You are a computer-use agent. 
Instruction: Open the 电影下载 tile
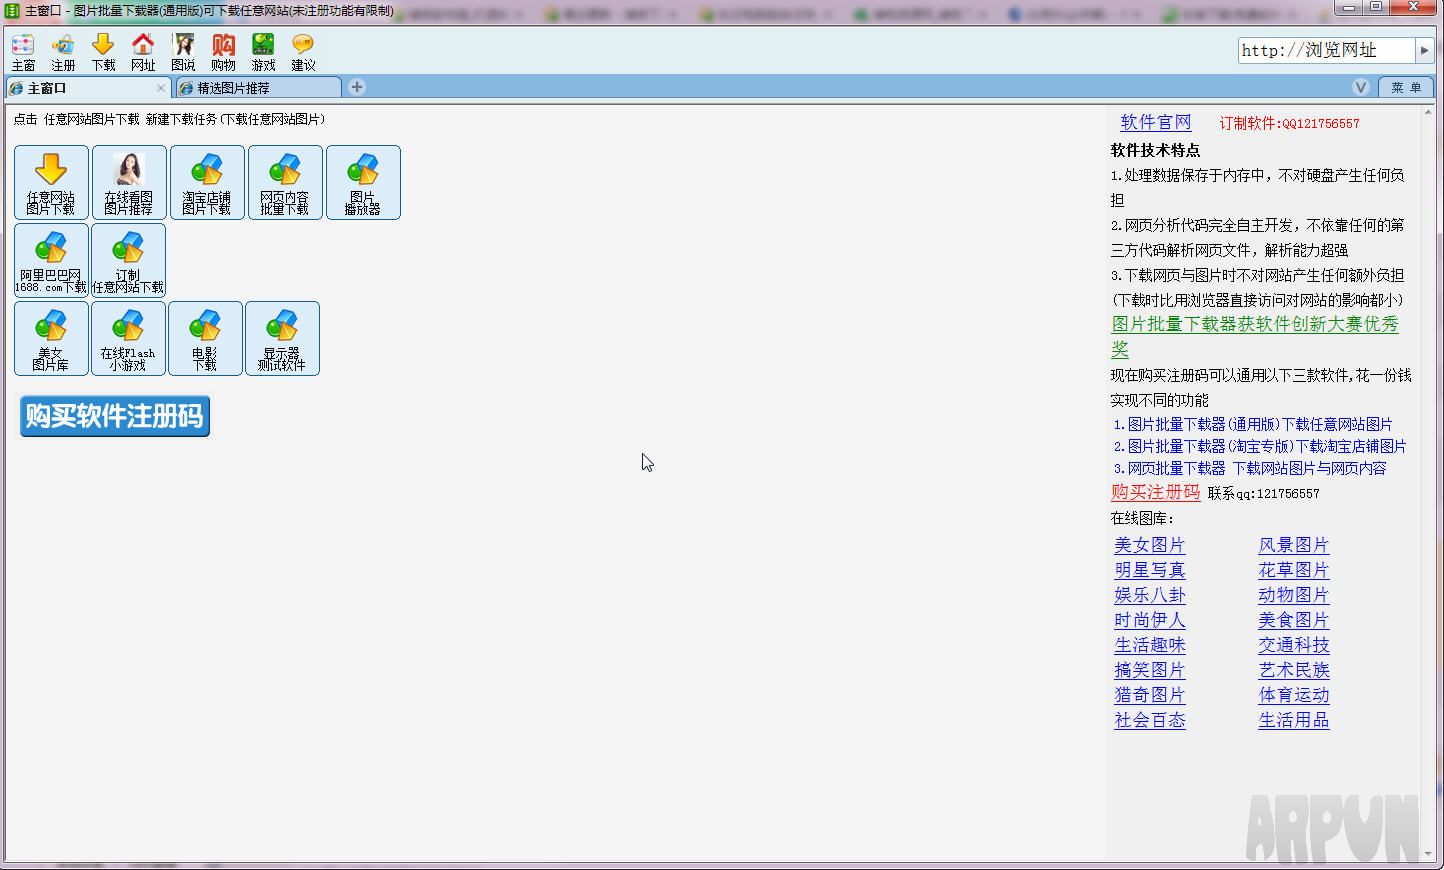(x=205, y=338)
